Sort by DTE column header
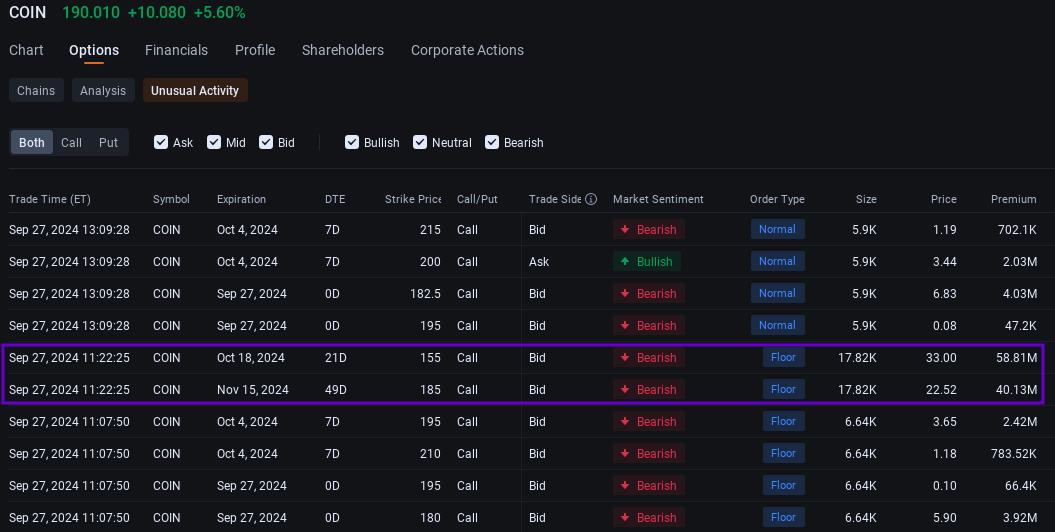 (335, 199)
